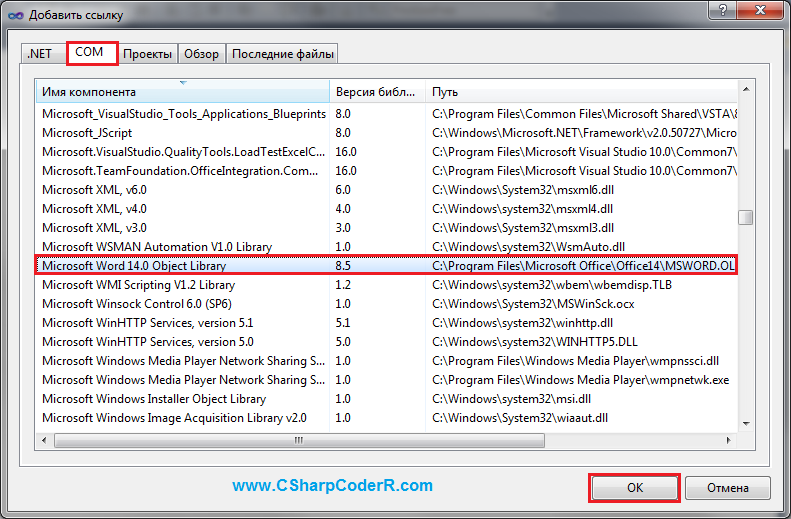Click the vertical scrollbar up arrow
791x519 pixels.
[x=746, y=89]
